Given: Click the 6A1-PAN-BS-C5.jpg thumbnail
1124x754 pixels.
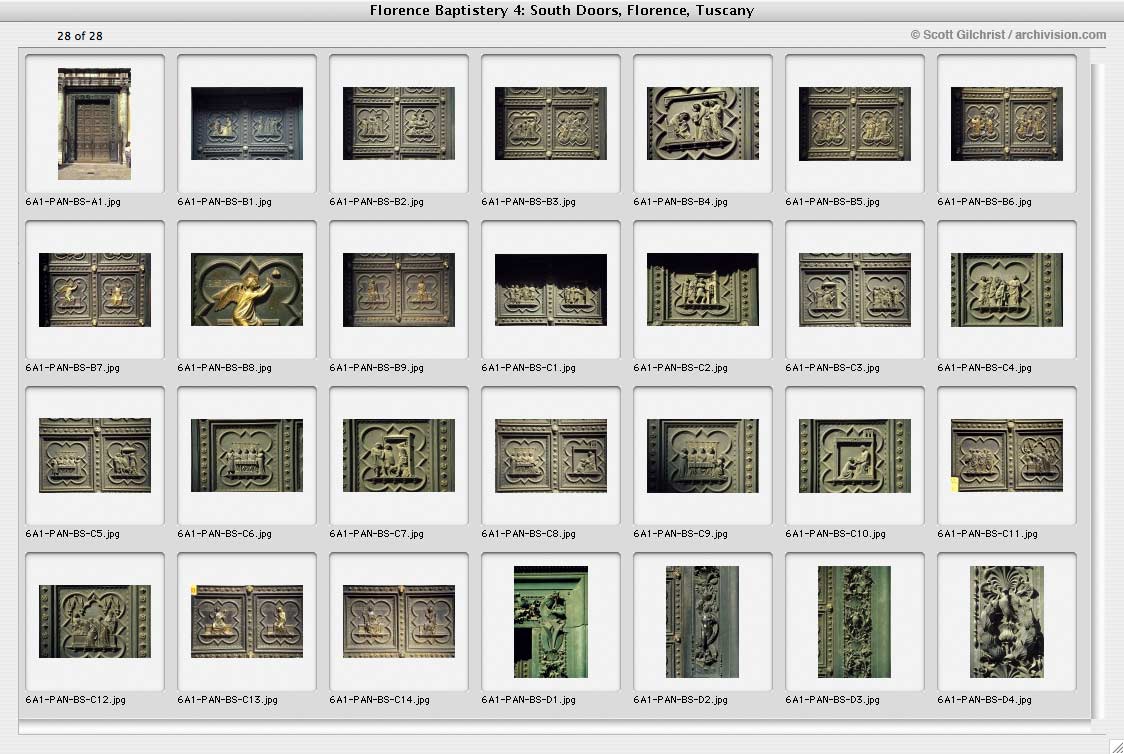Looking at the screenshot, I should coord(95,455).
